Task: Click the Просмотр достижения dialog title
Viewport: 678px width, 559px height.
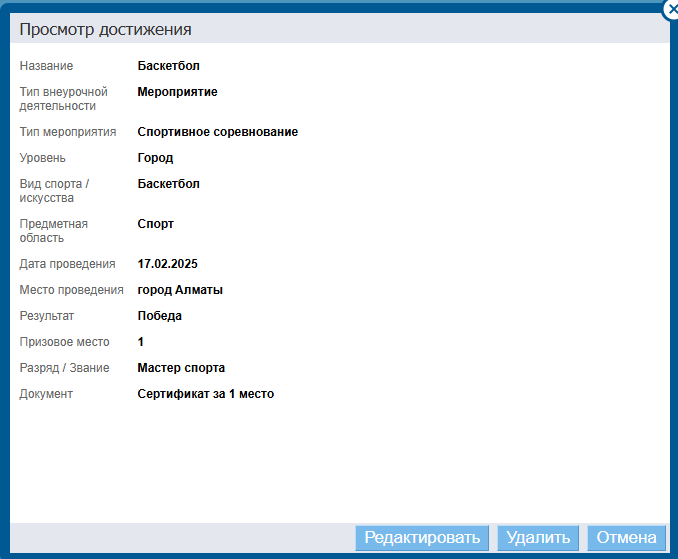Action: coord(105,29)
